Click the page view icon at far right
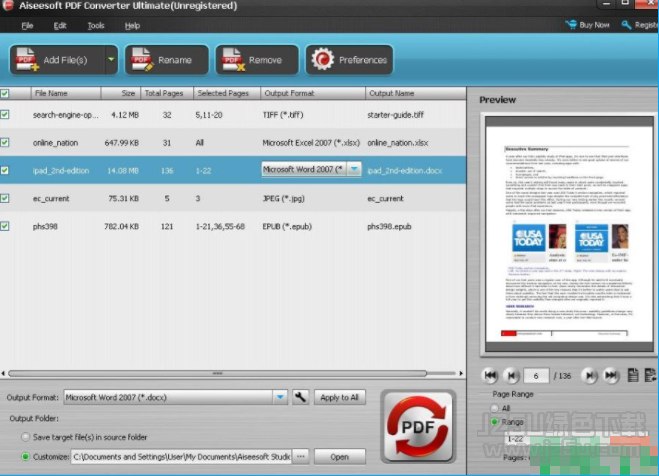Viewport: 659px width, 476px height. [650, 375]
